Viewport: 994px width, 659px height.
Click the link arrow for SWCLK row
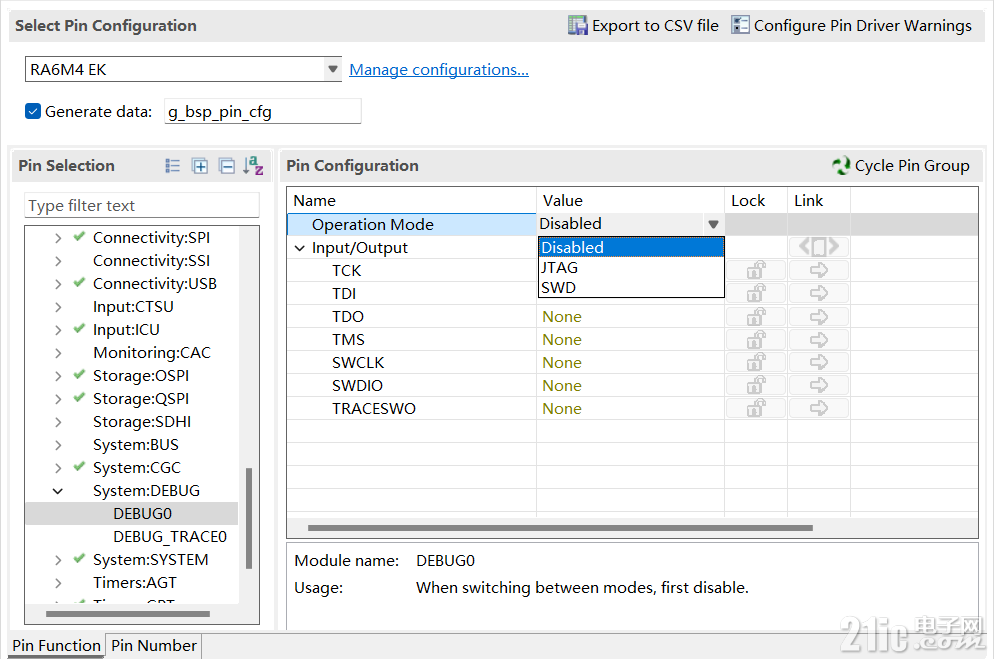pyautogui.click(x=818, y=362)
